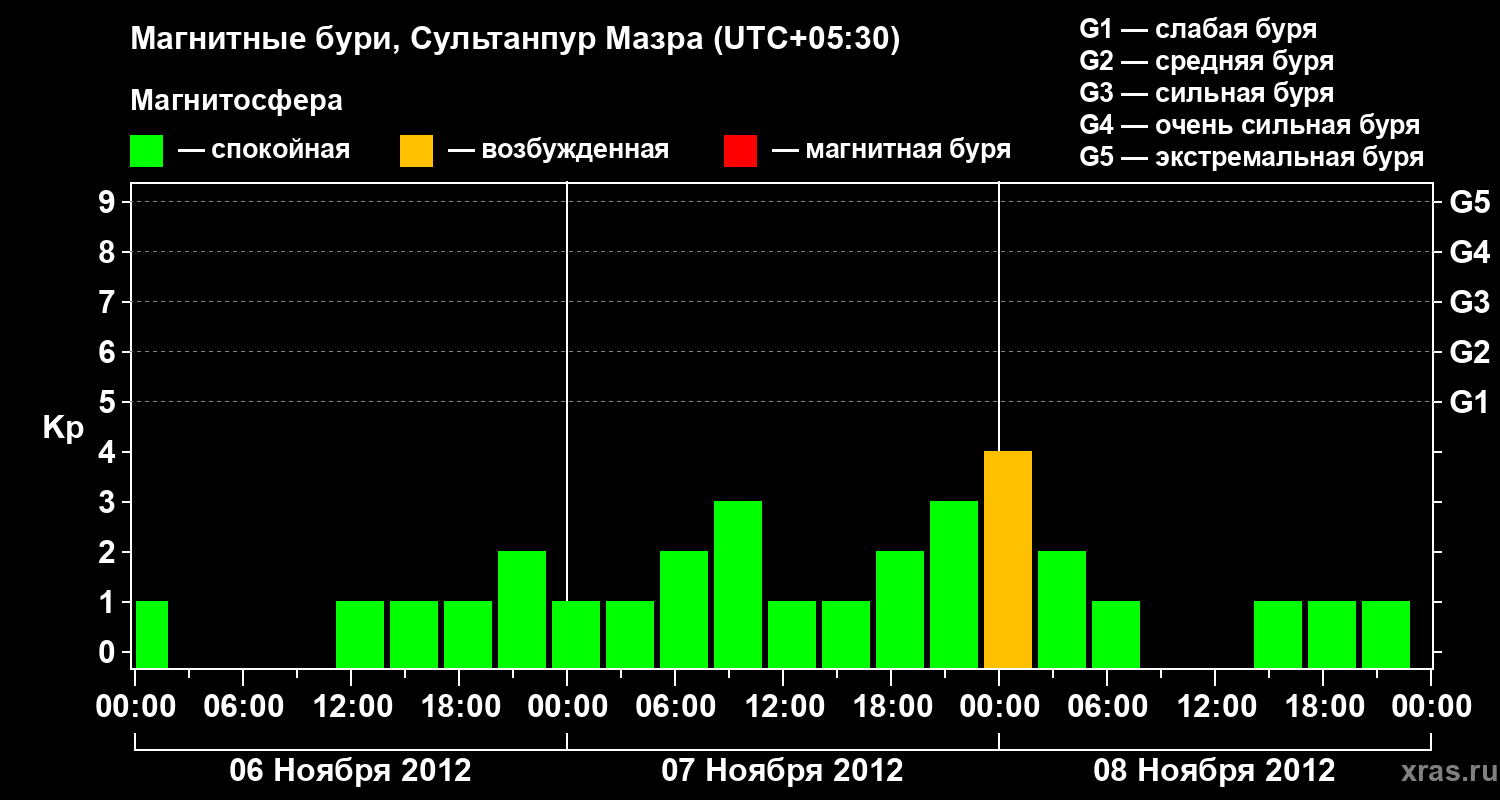Select the Kp 2 bar on 06 Ноября
The width and height of the screenshot is (1500, 800).
[522, 610]
